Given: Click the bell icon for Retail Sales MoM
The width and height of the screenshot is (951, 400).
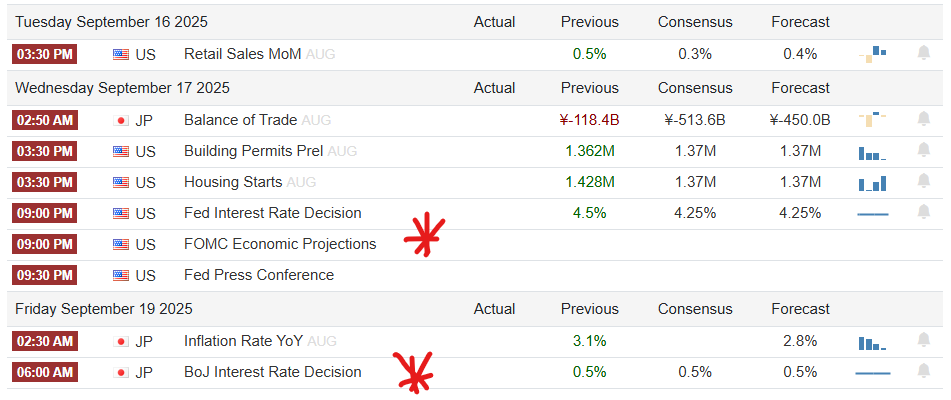Looking at the screenshot, I should (x=924, y=53).
